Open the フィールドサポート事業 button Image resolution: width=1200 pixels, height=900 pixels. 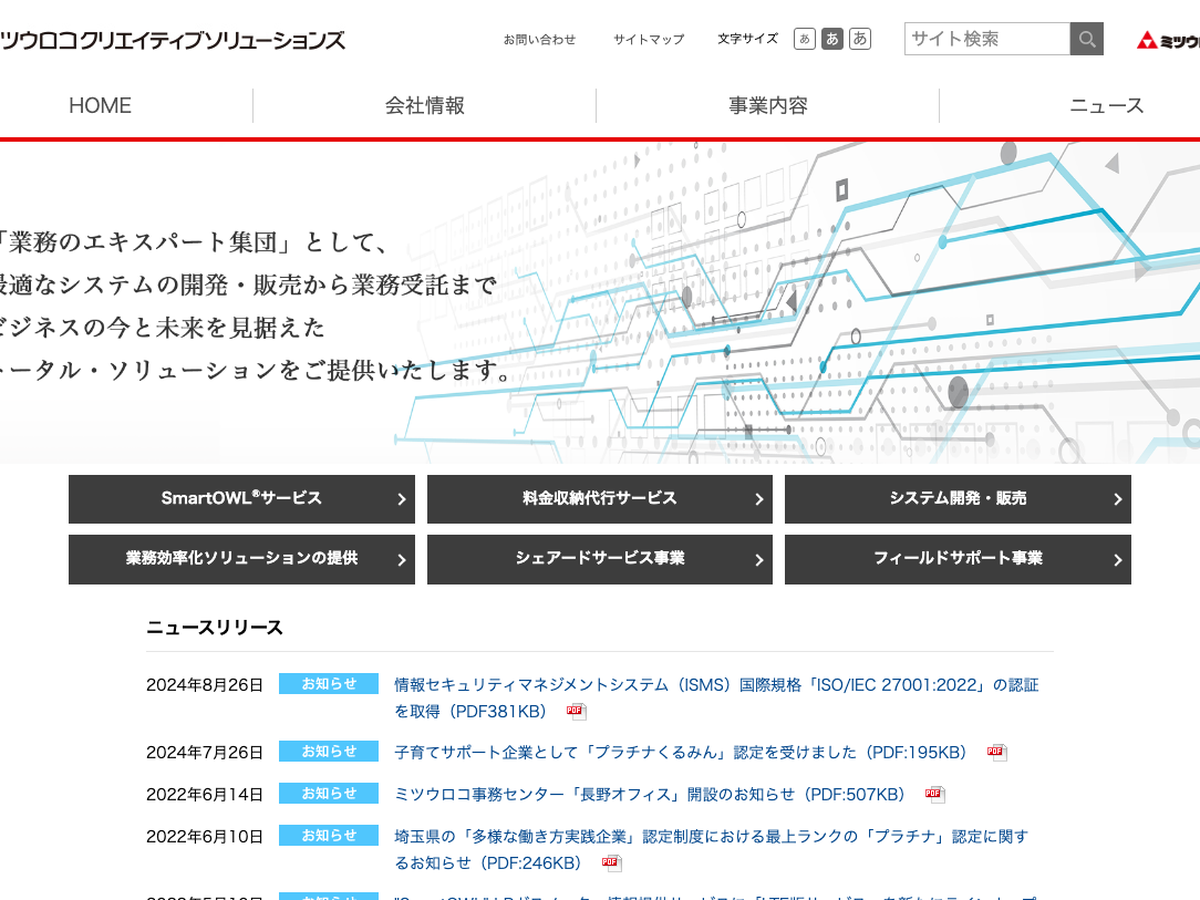[x=957, y=559]
